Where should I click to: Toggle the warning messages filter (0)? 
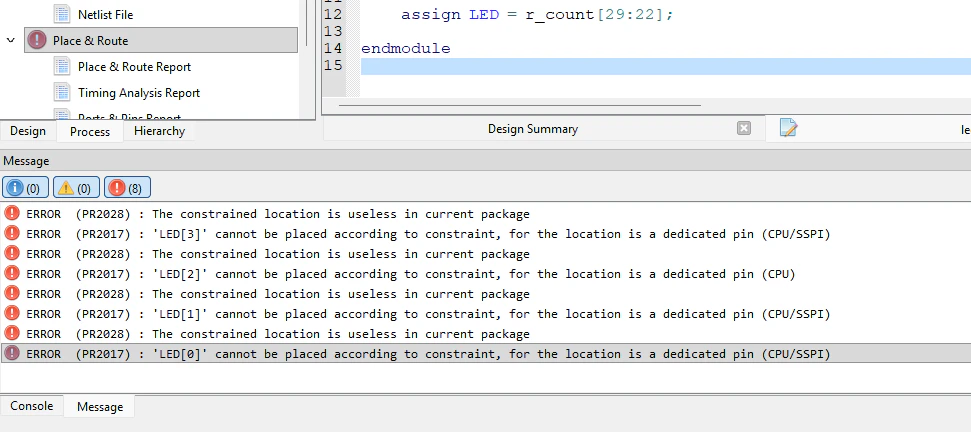click(x=76, y=187)
